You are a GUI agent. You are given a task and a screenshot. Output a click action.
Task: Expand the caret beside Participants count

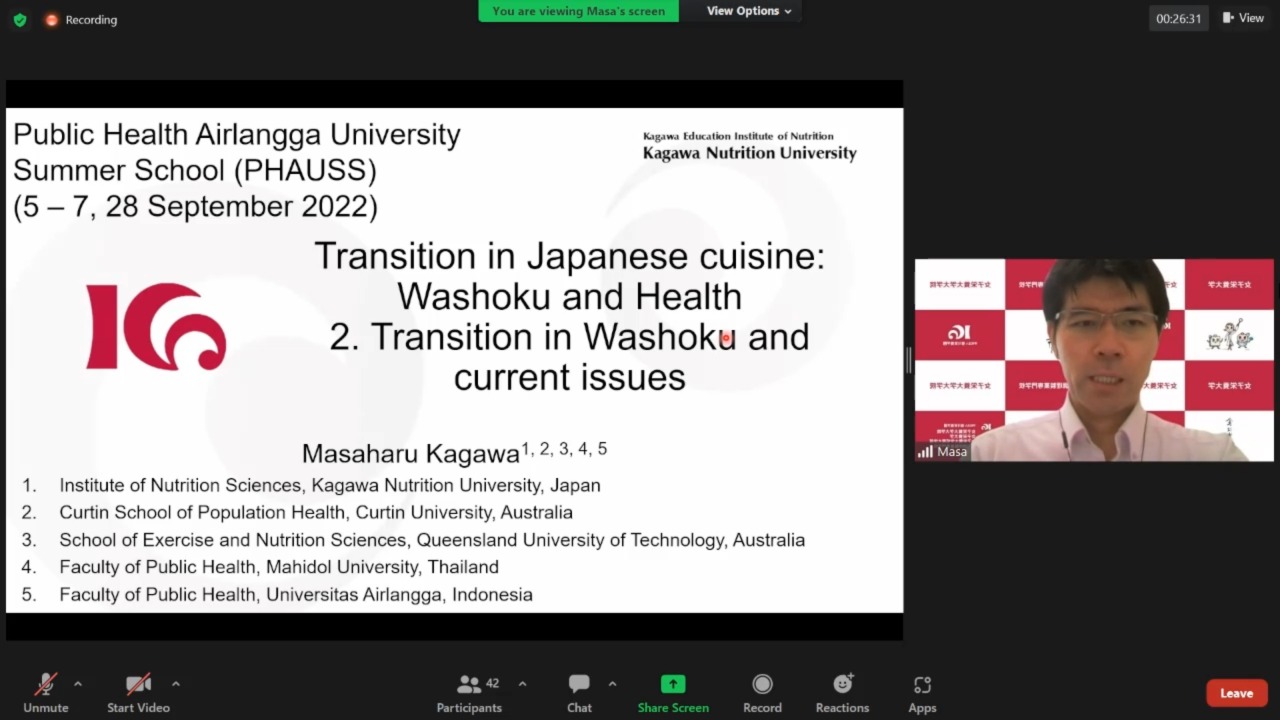(522, 684)
